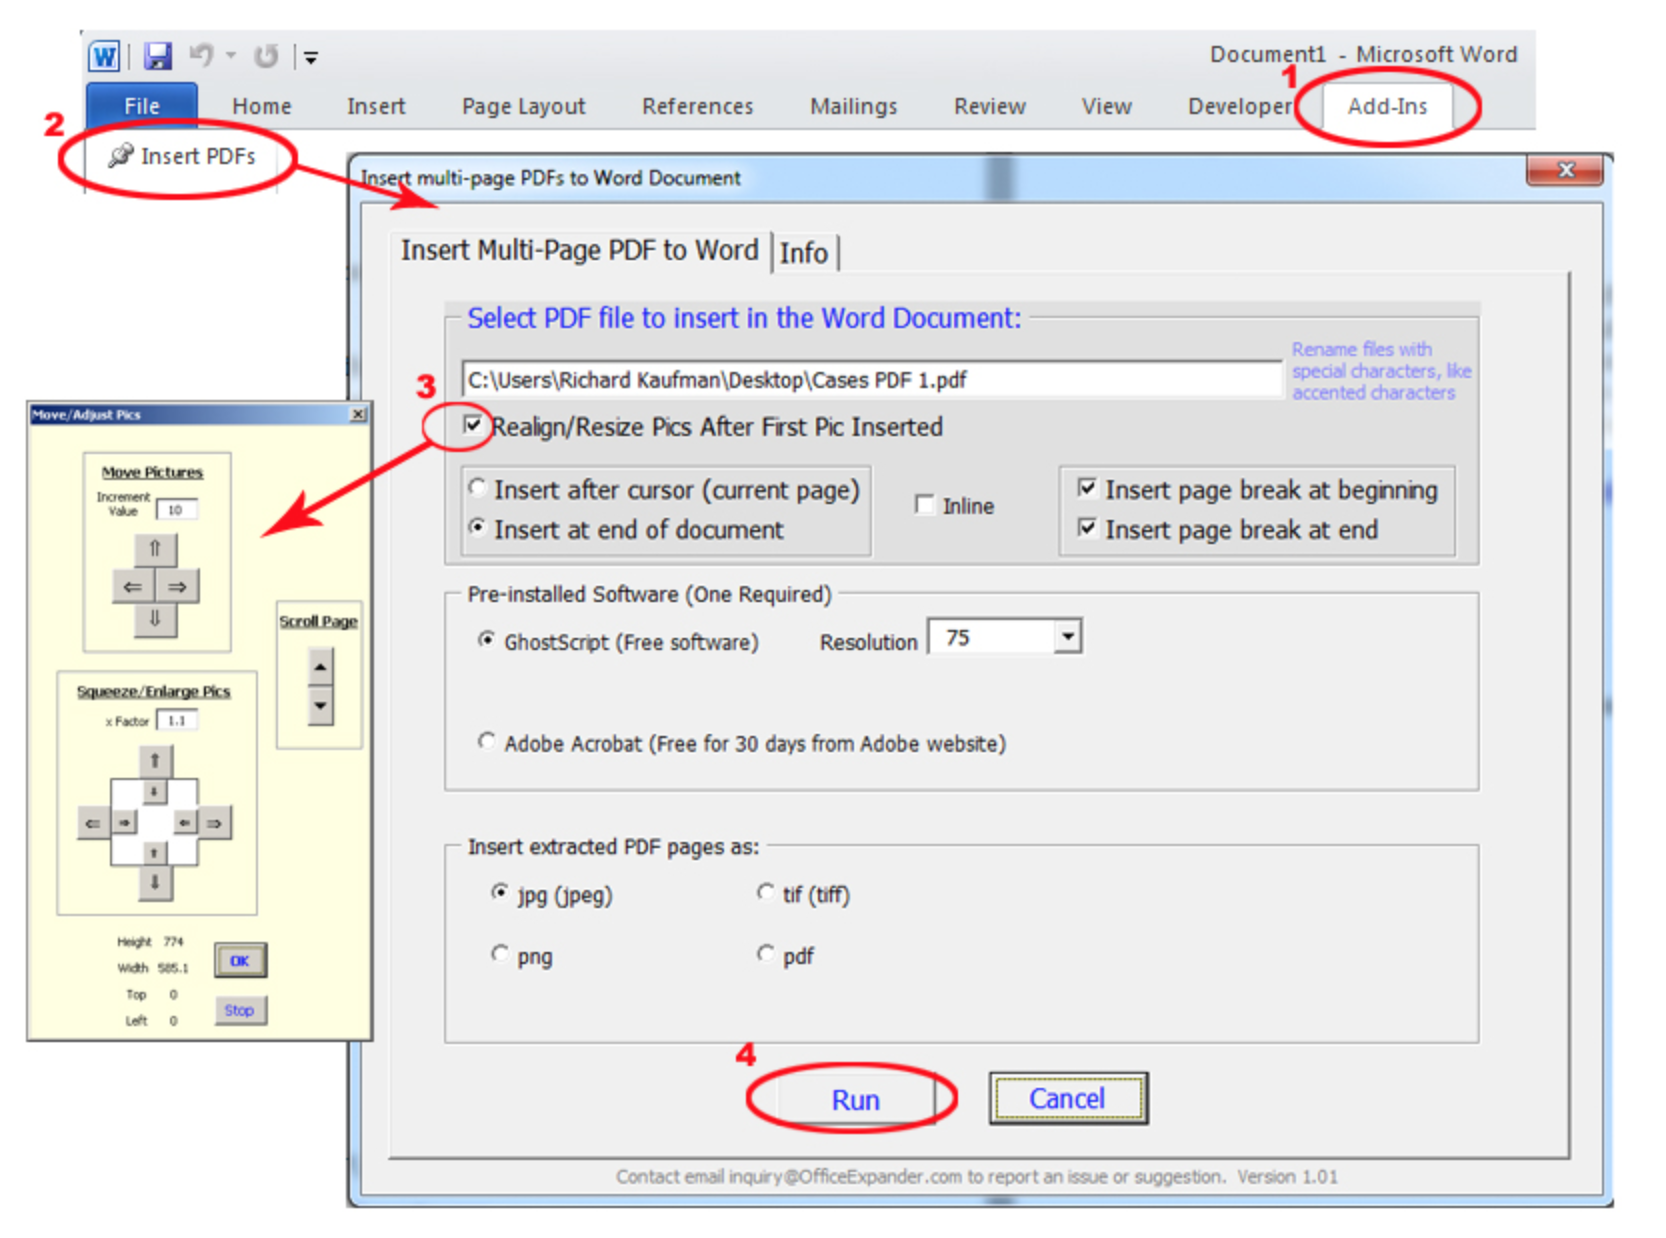
Task: Select Insert at end of document
Action: point(478,527)
